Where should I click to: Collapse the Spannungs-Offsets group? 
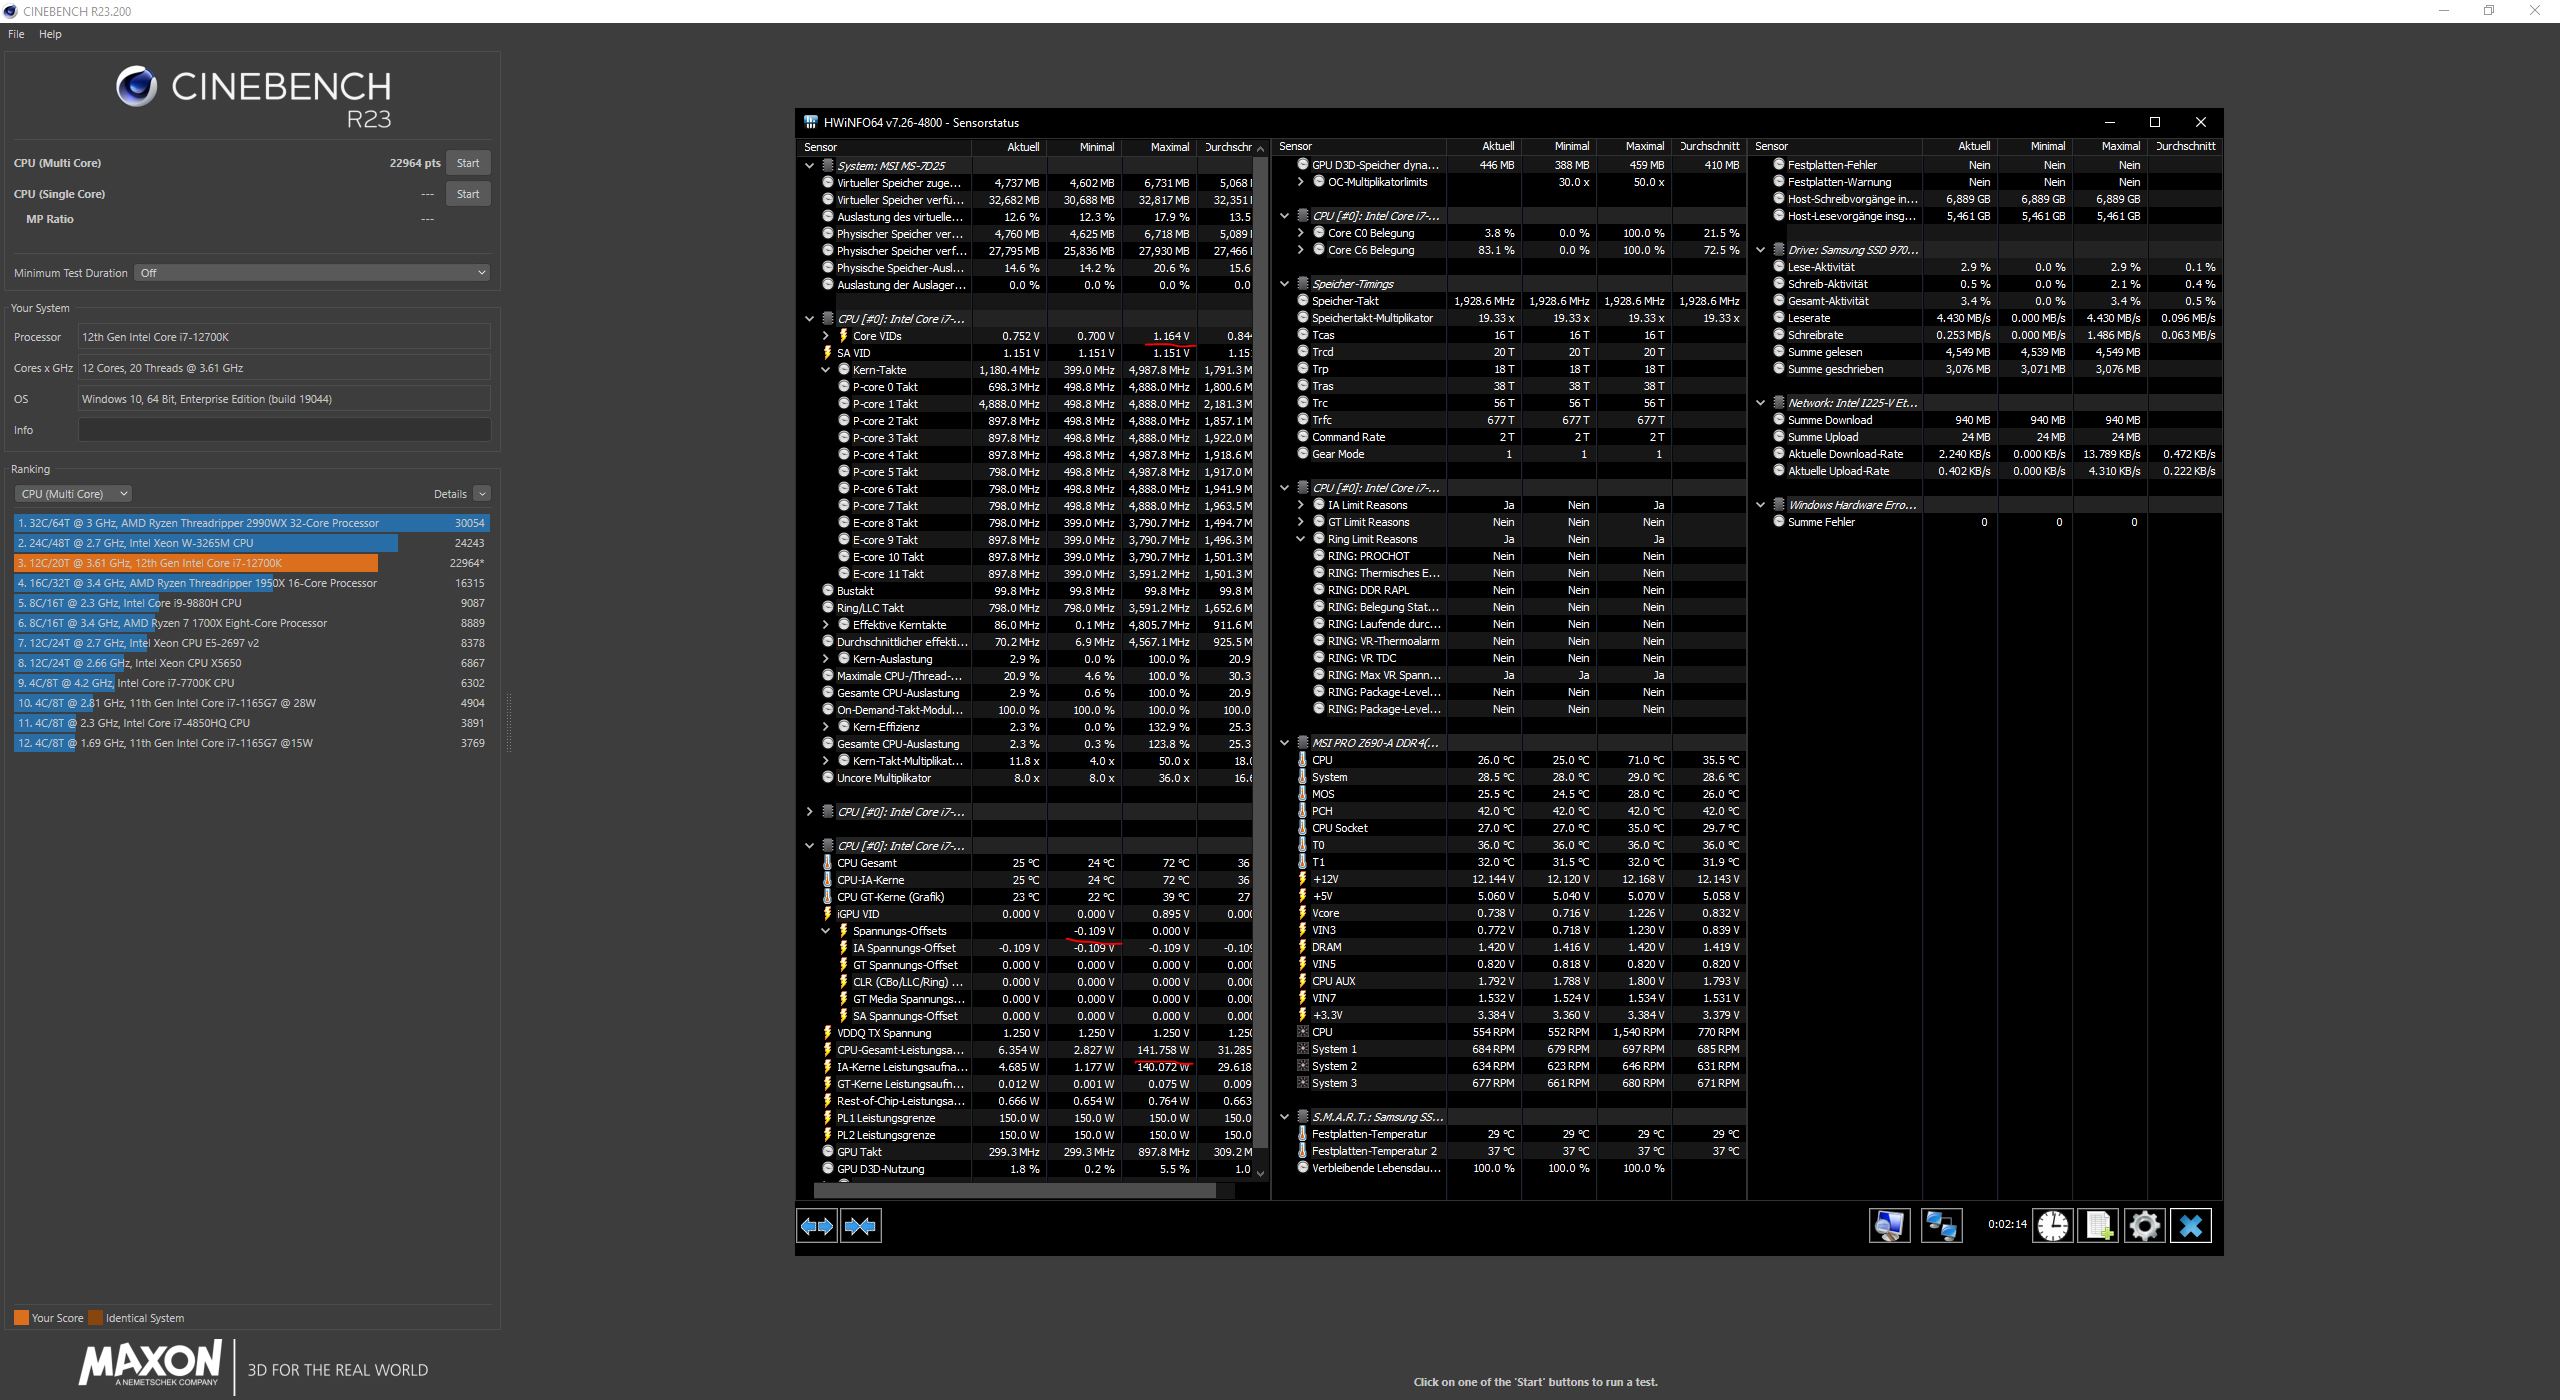click(826, 931)
